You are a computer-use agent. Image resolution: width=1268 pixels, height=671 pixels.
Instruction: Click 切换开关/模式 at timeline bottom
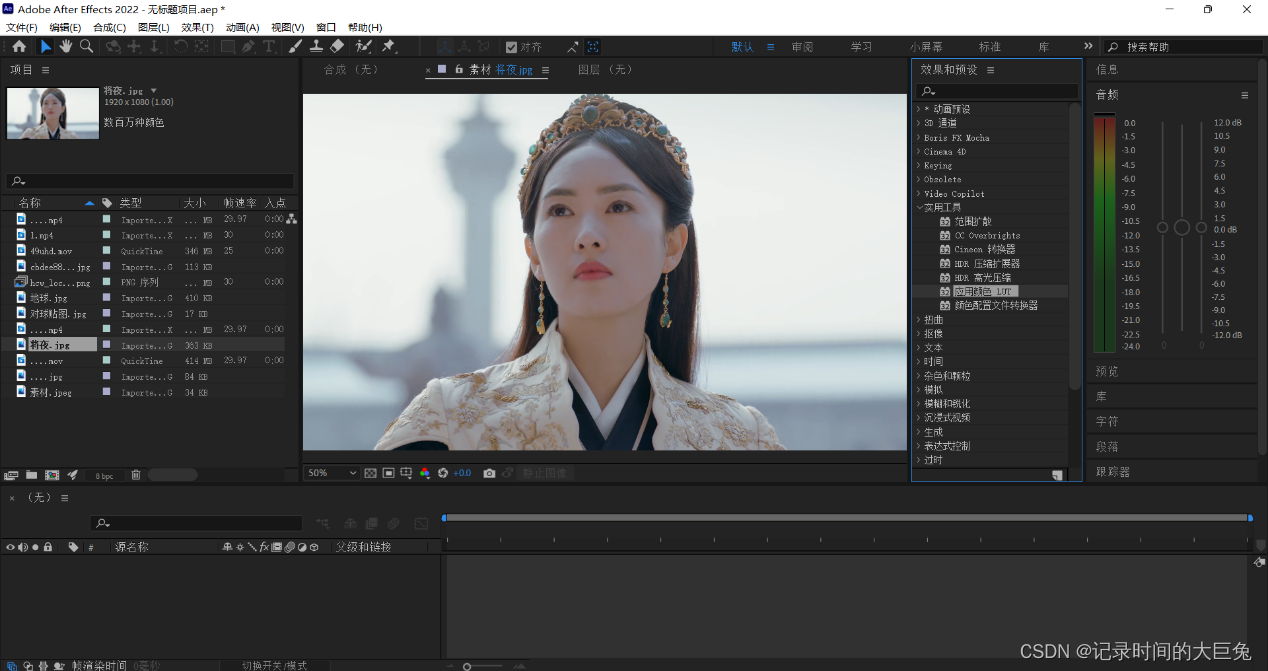coord(274,666)
